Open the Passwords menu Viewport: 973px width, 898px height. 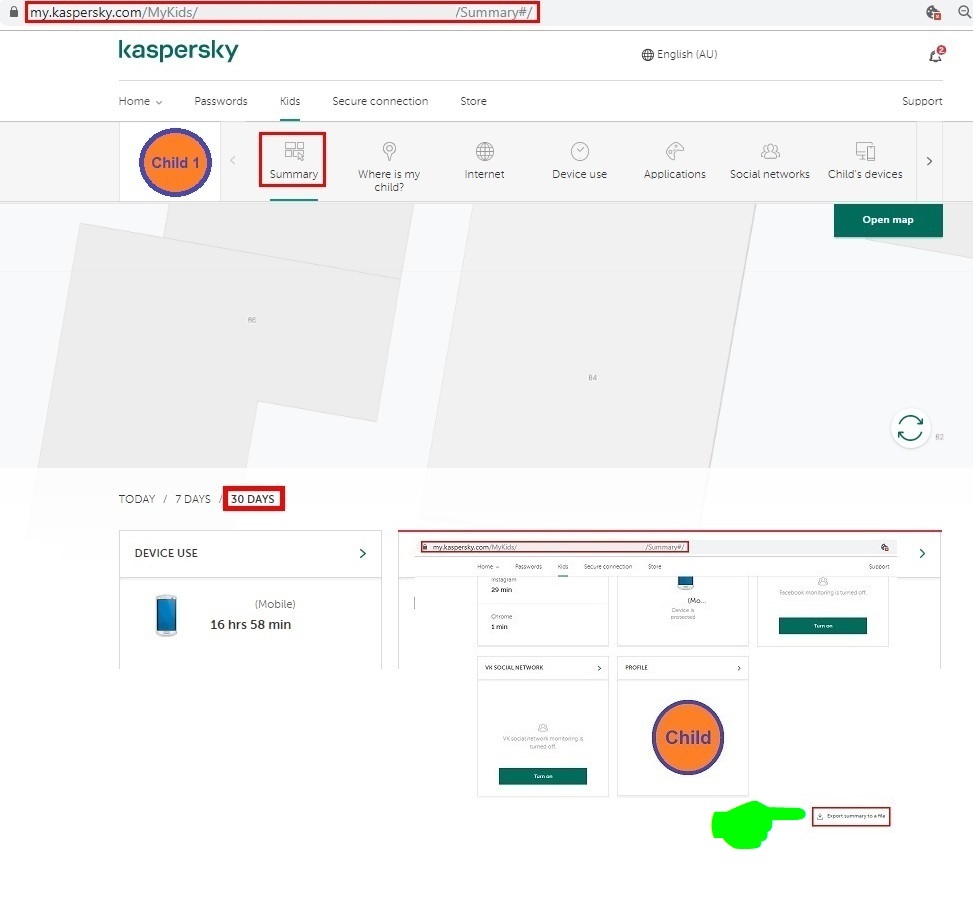pos(221,101)
